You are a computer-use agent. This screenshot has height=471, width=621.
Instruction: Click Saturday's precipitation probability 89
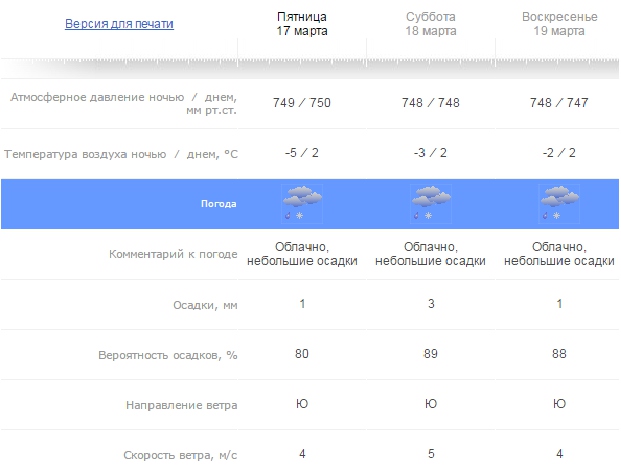pyautogui.click(x=431, y=354)
